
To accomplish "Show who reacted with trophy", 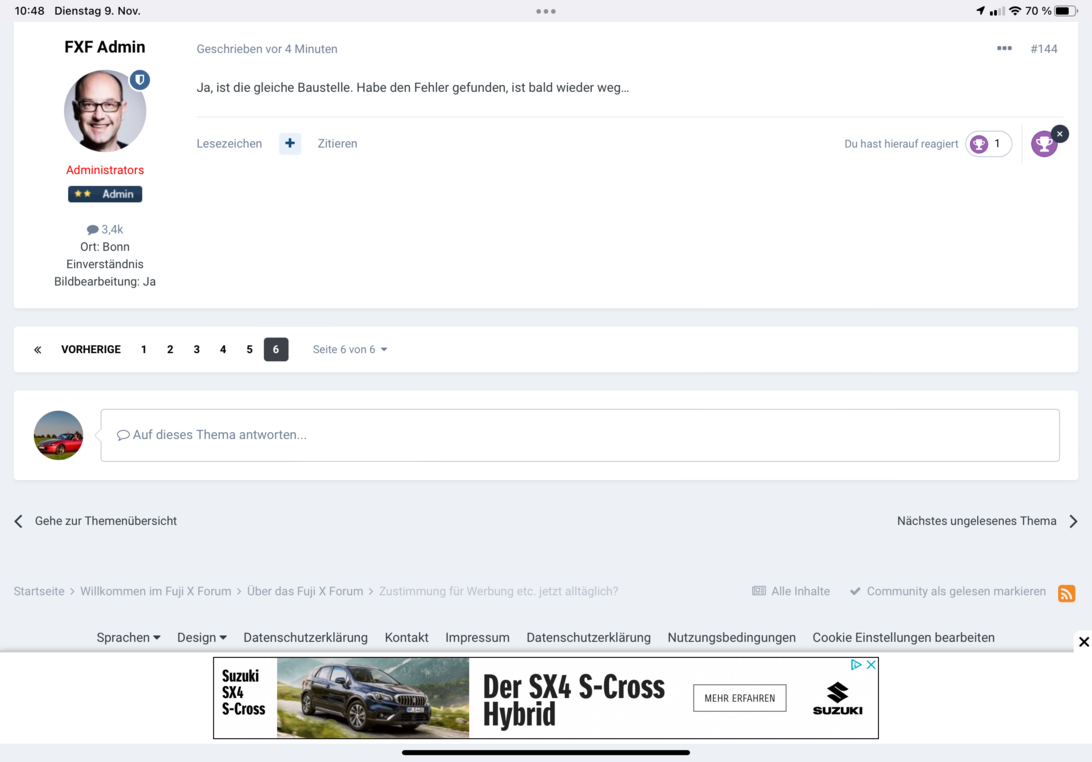I will pos(988,144).
